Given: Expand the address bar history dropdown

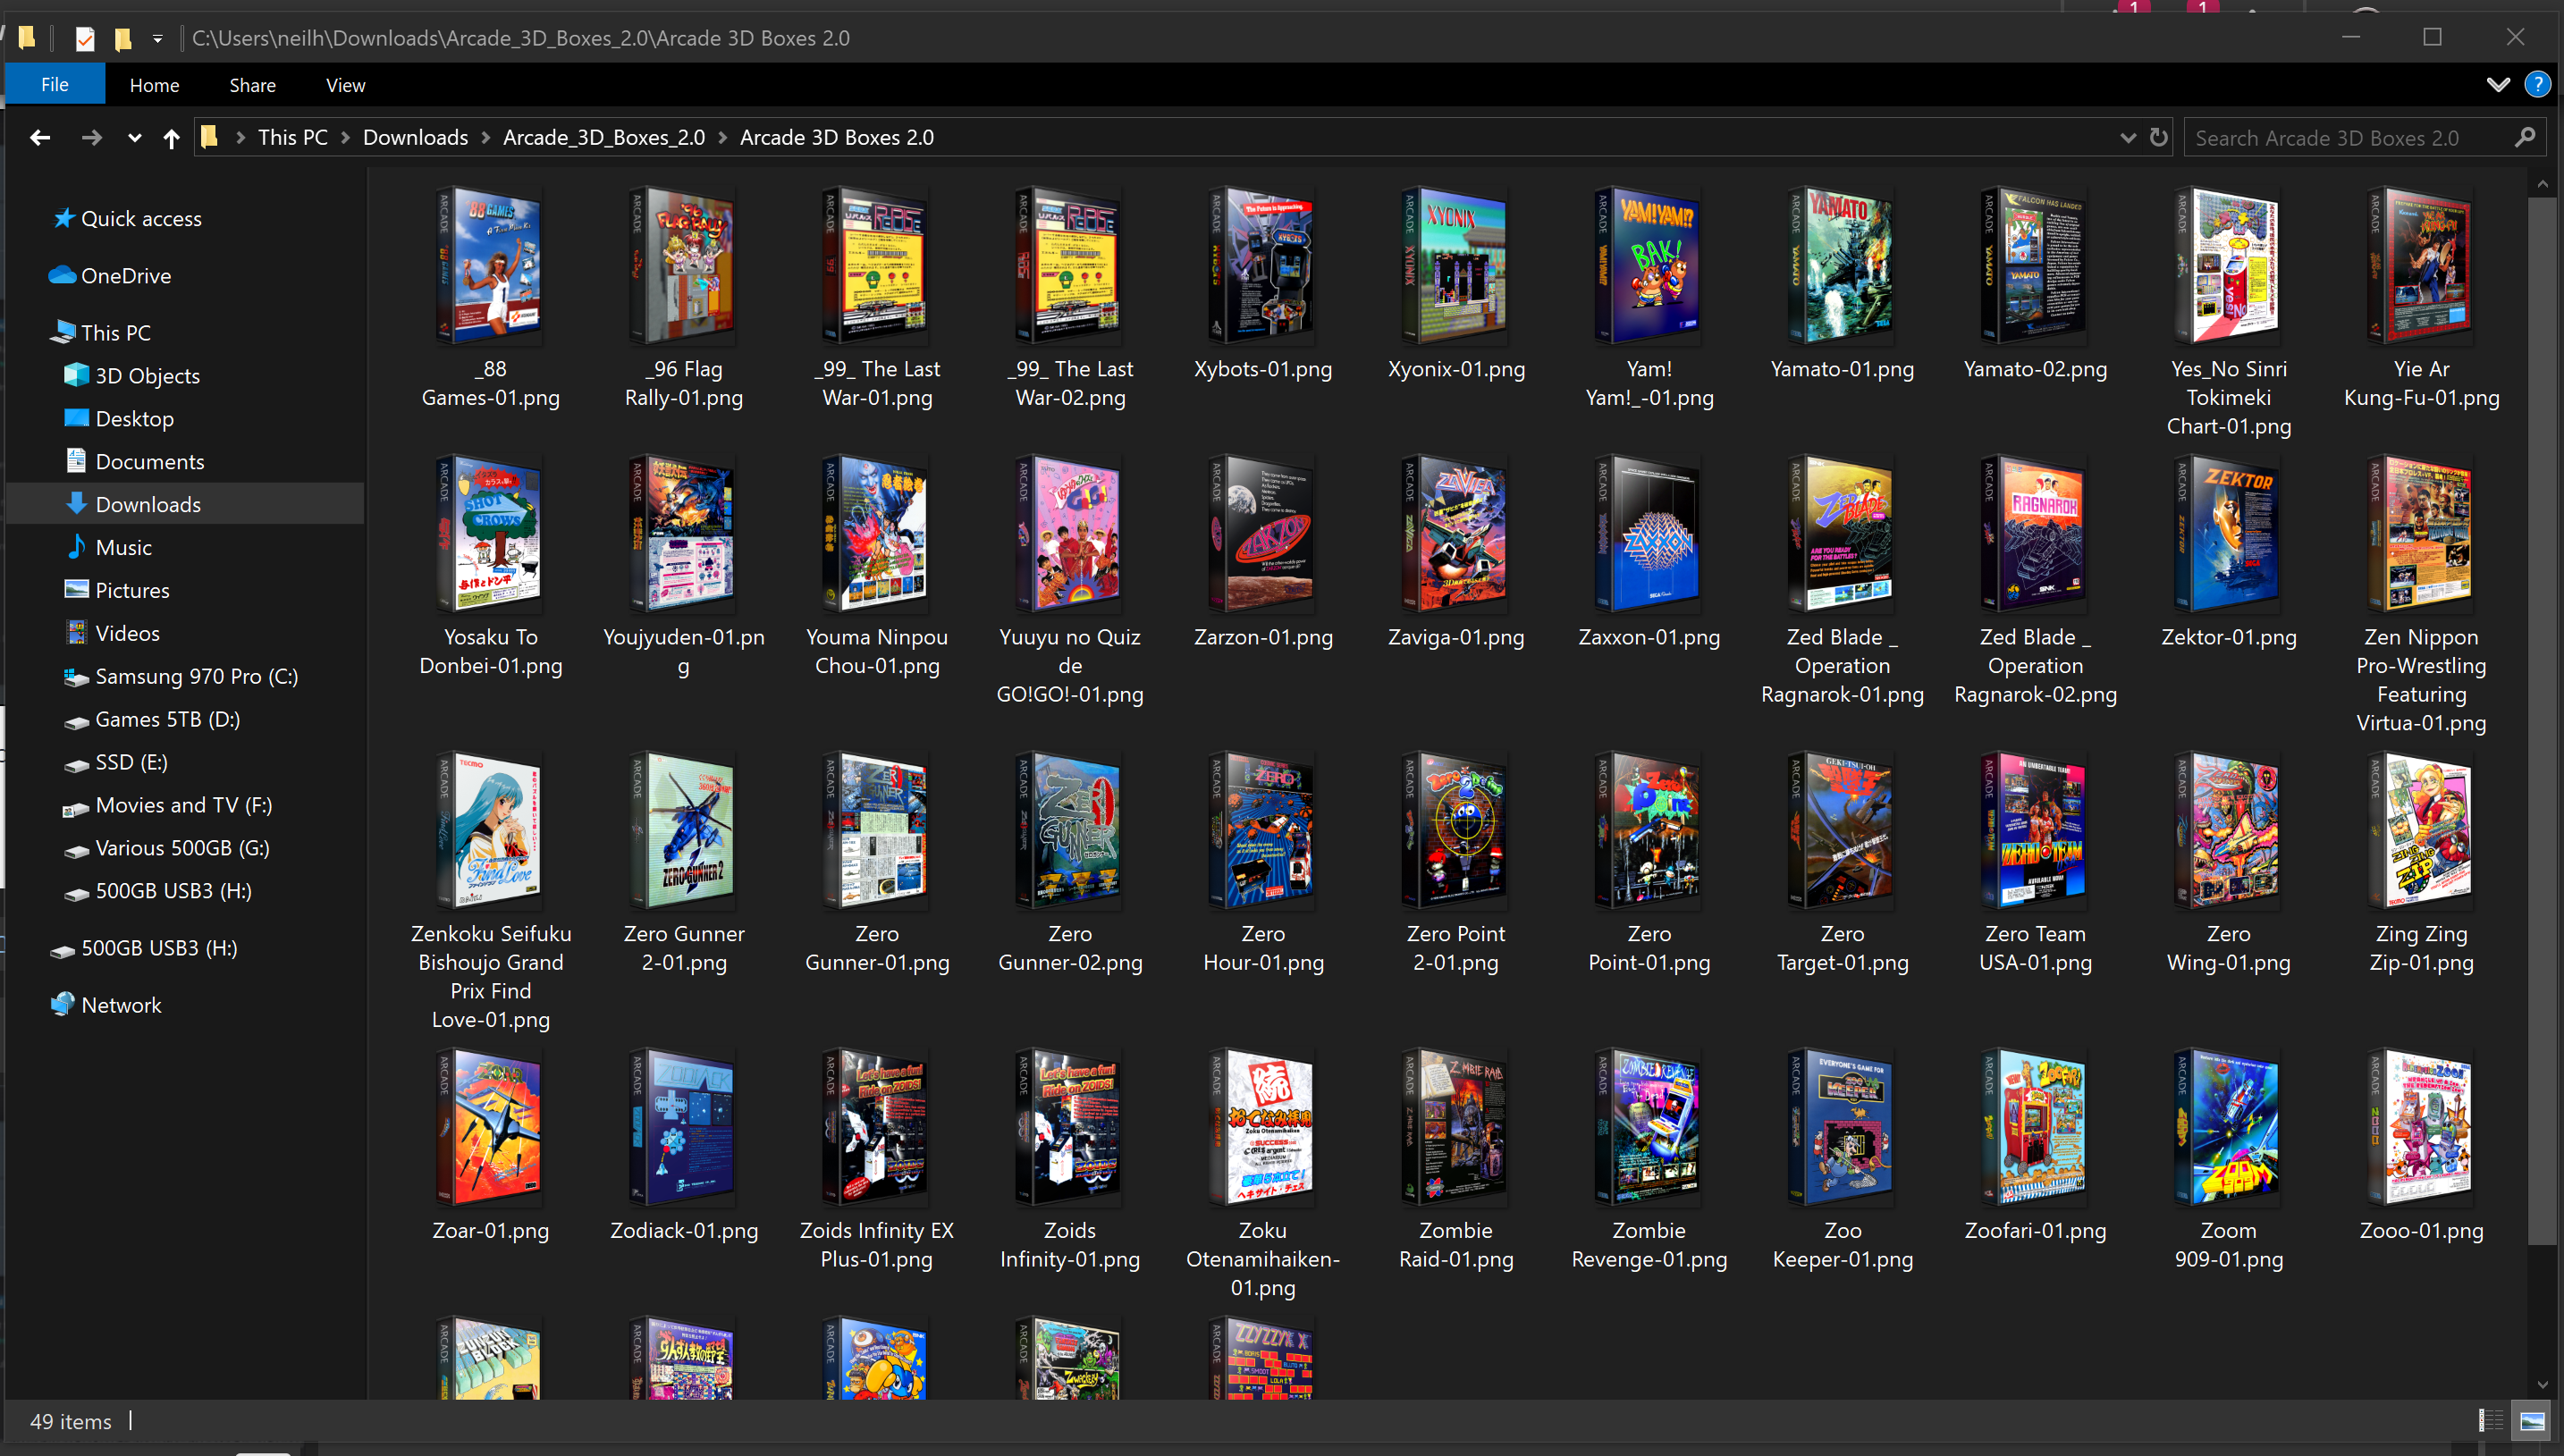Looking at the screenshot, I should click(2128, 138).
